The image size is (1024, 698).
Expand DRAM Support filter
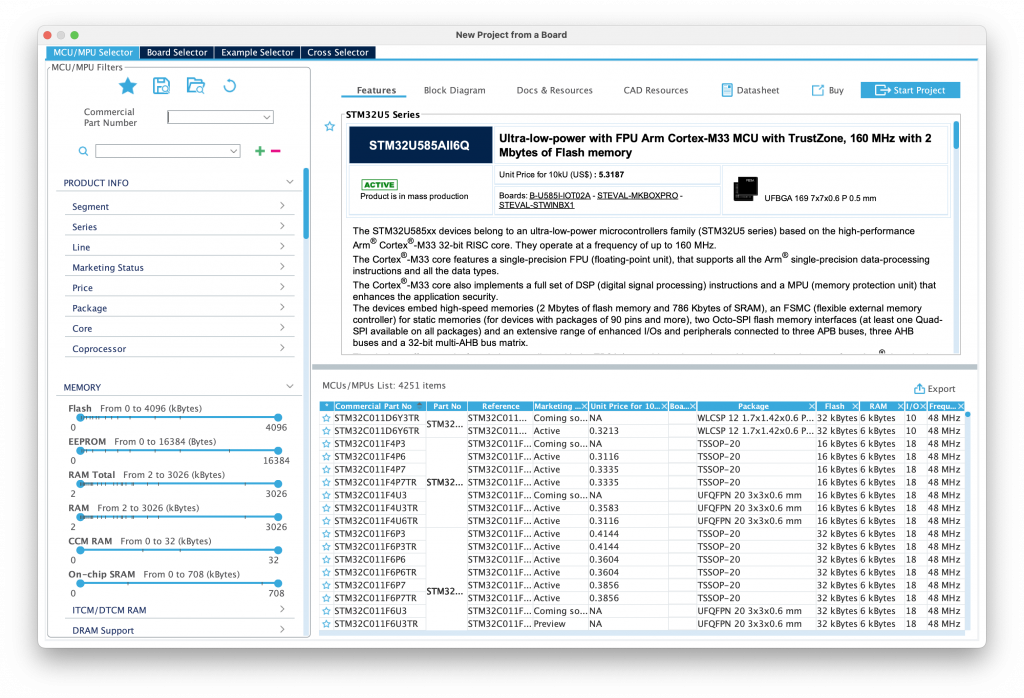pyautogui.click(x=282, y=629)
